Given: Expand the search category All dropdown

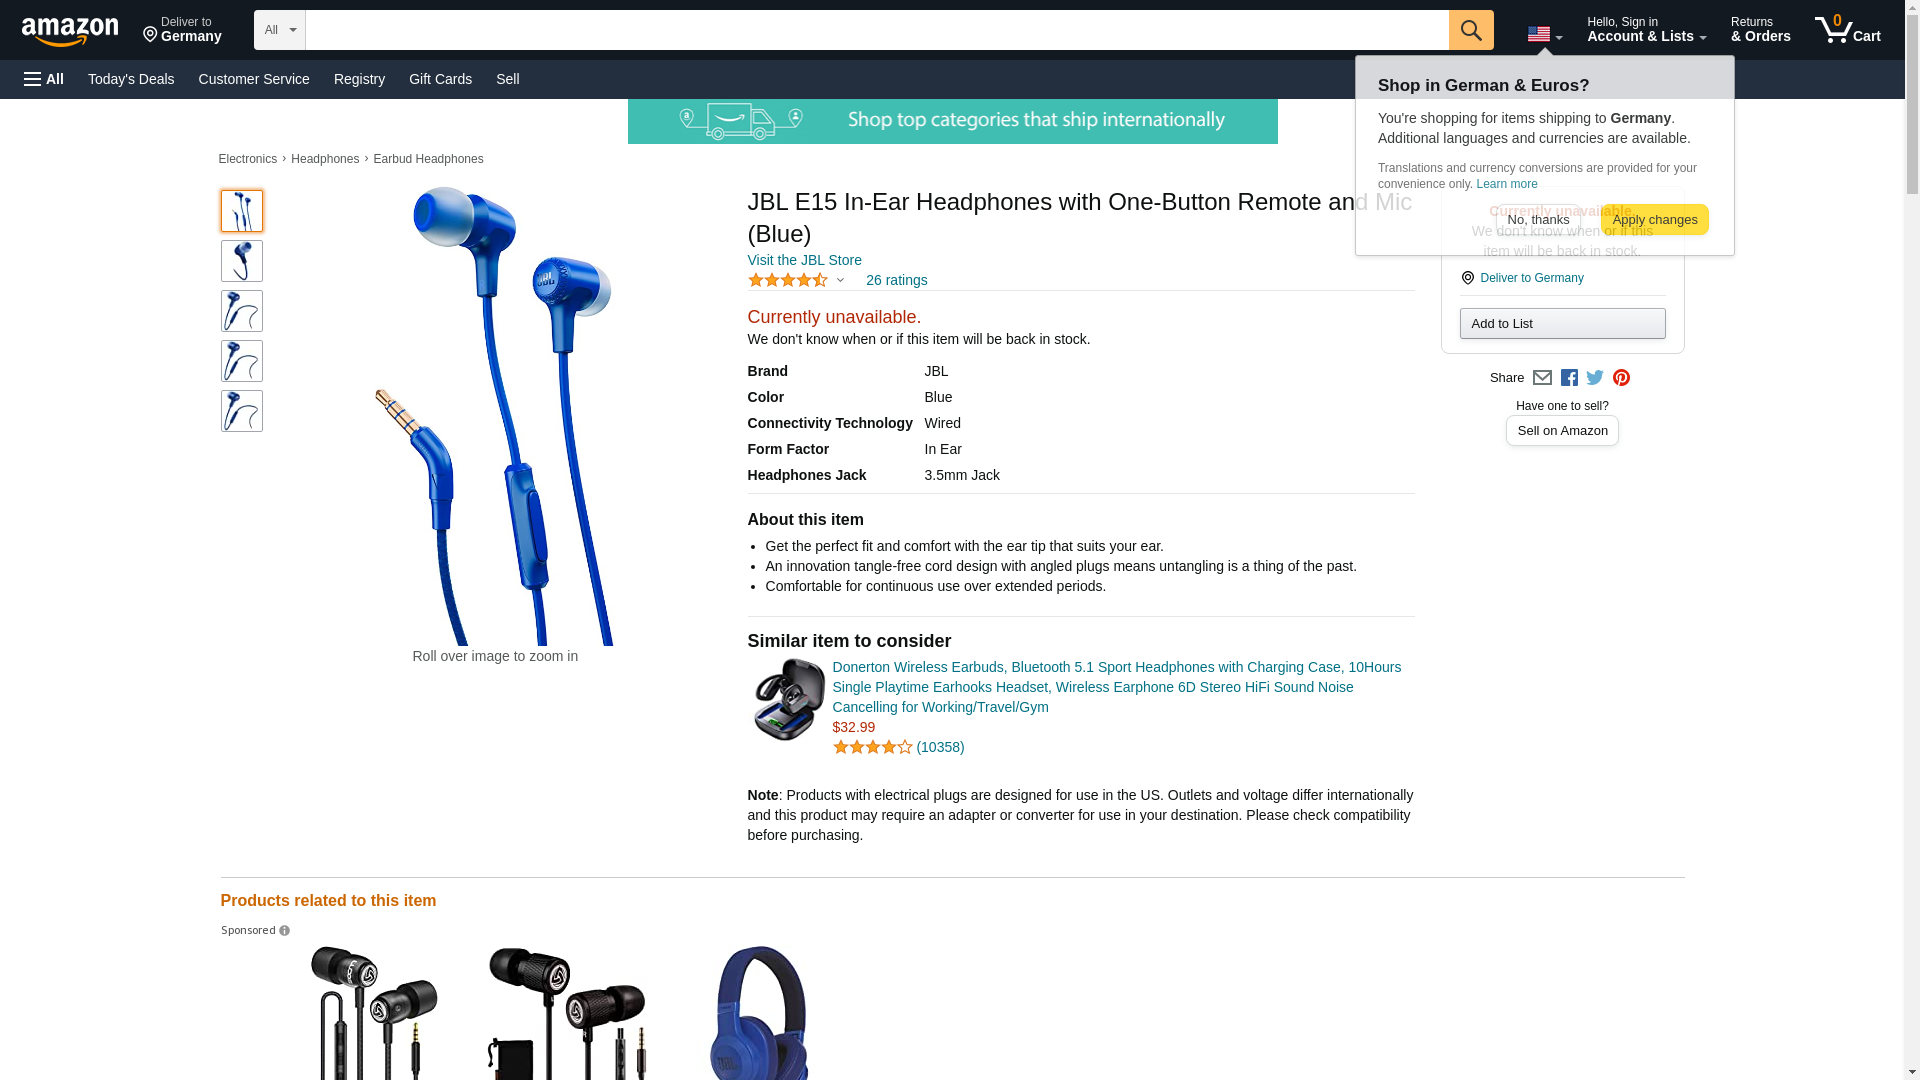Looking at the screenshot, I should [279, 30].
